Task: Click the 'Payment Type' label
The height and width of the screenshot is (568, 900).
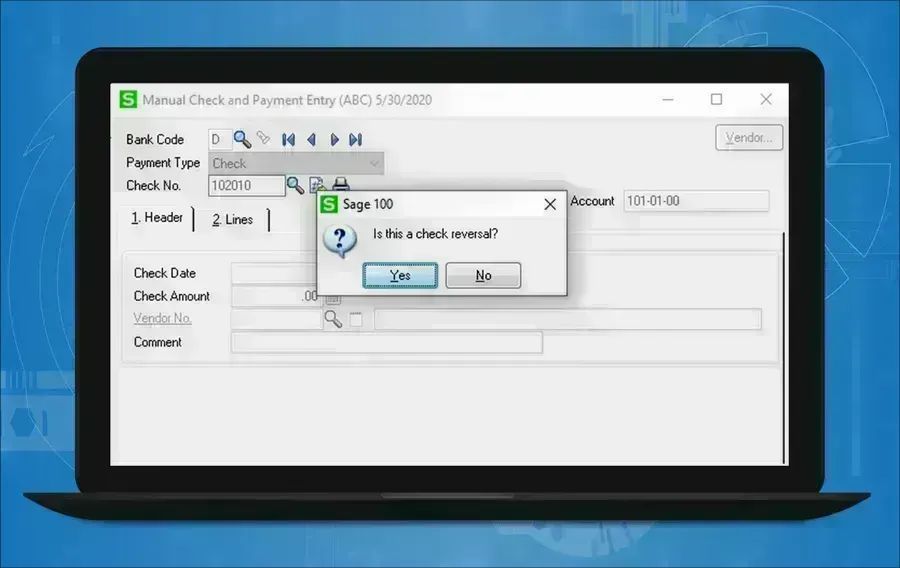Action: pos(163,163)
